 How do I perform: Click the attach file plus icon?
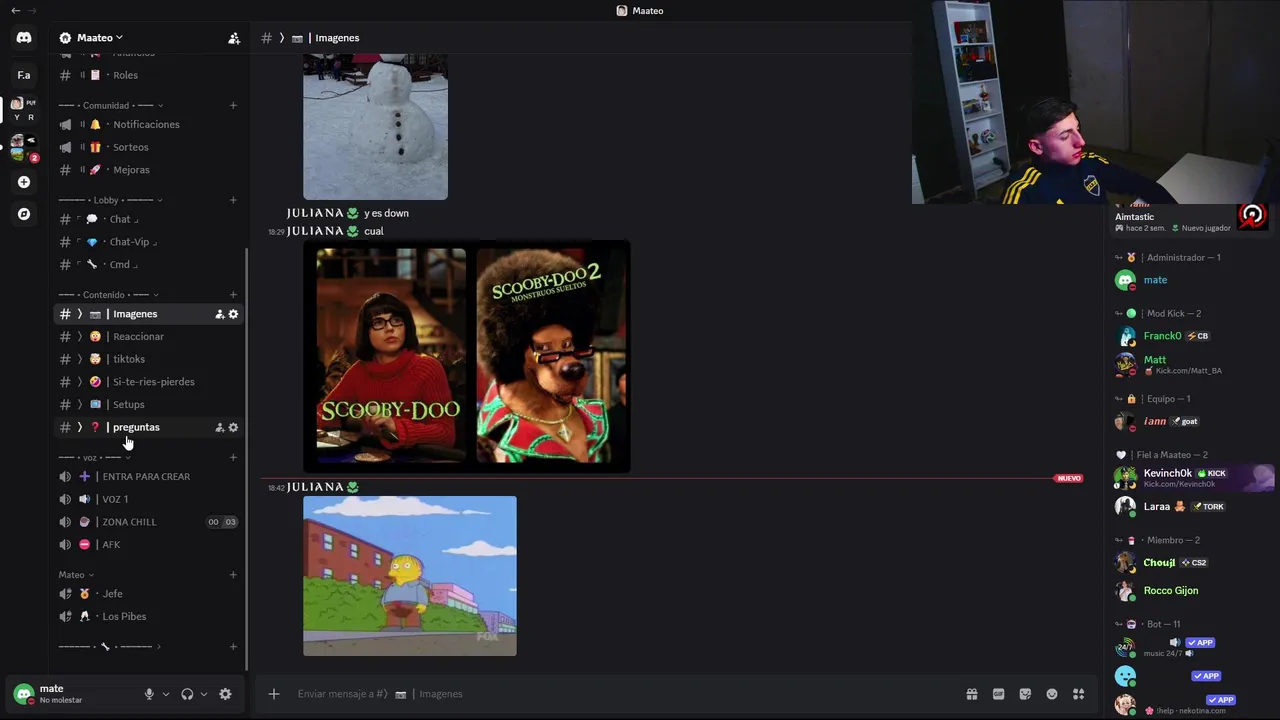coord(273,694)
